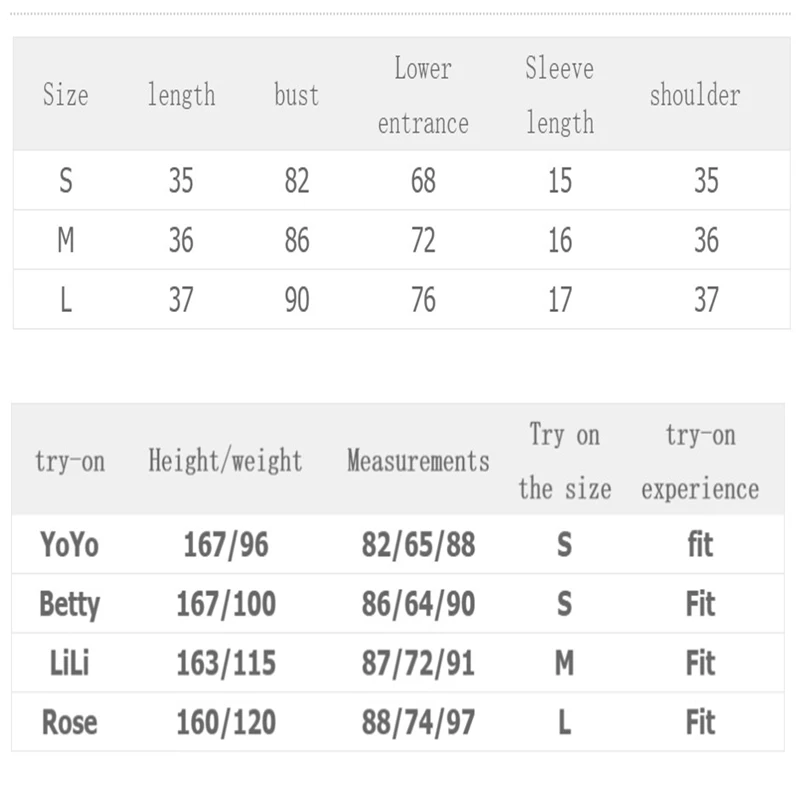
Task: Click sleeve length value 15
Action: coord(560,181)
